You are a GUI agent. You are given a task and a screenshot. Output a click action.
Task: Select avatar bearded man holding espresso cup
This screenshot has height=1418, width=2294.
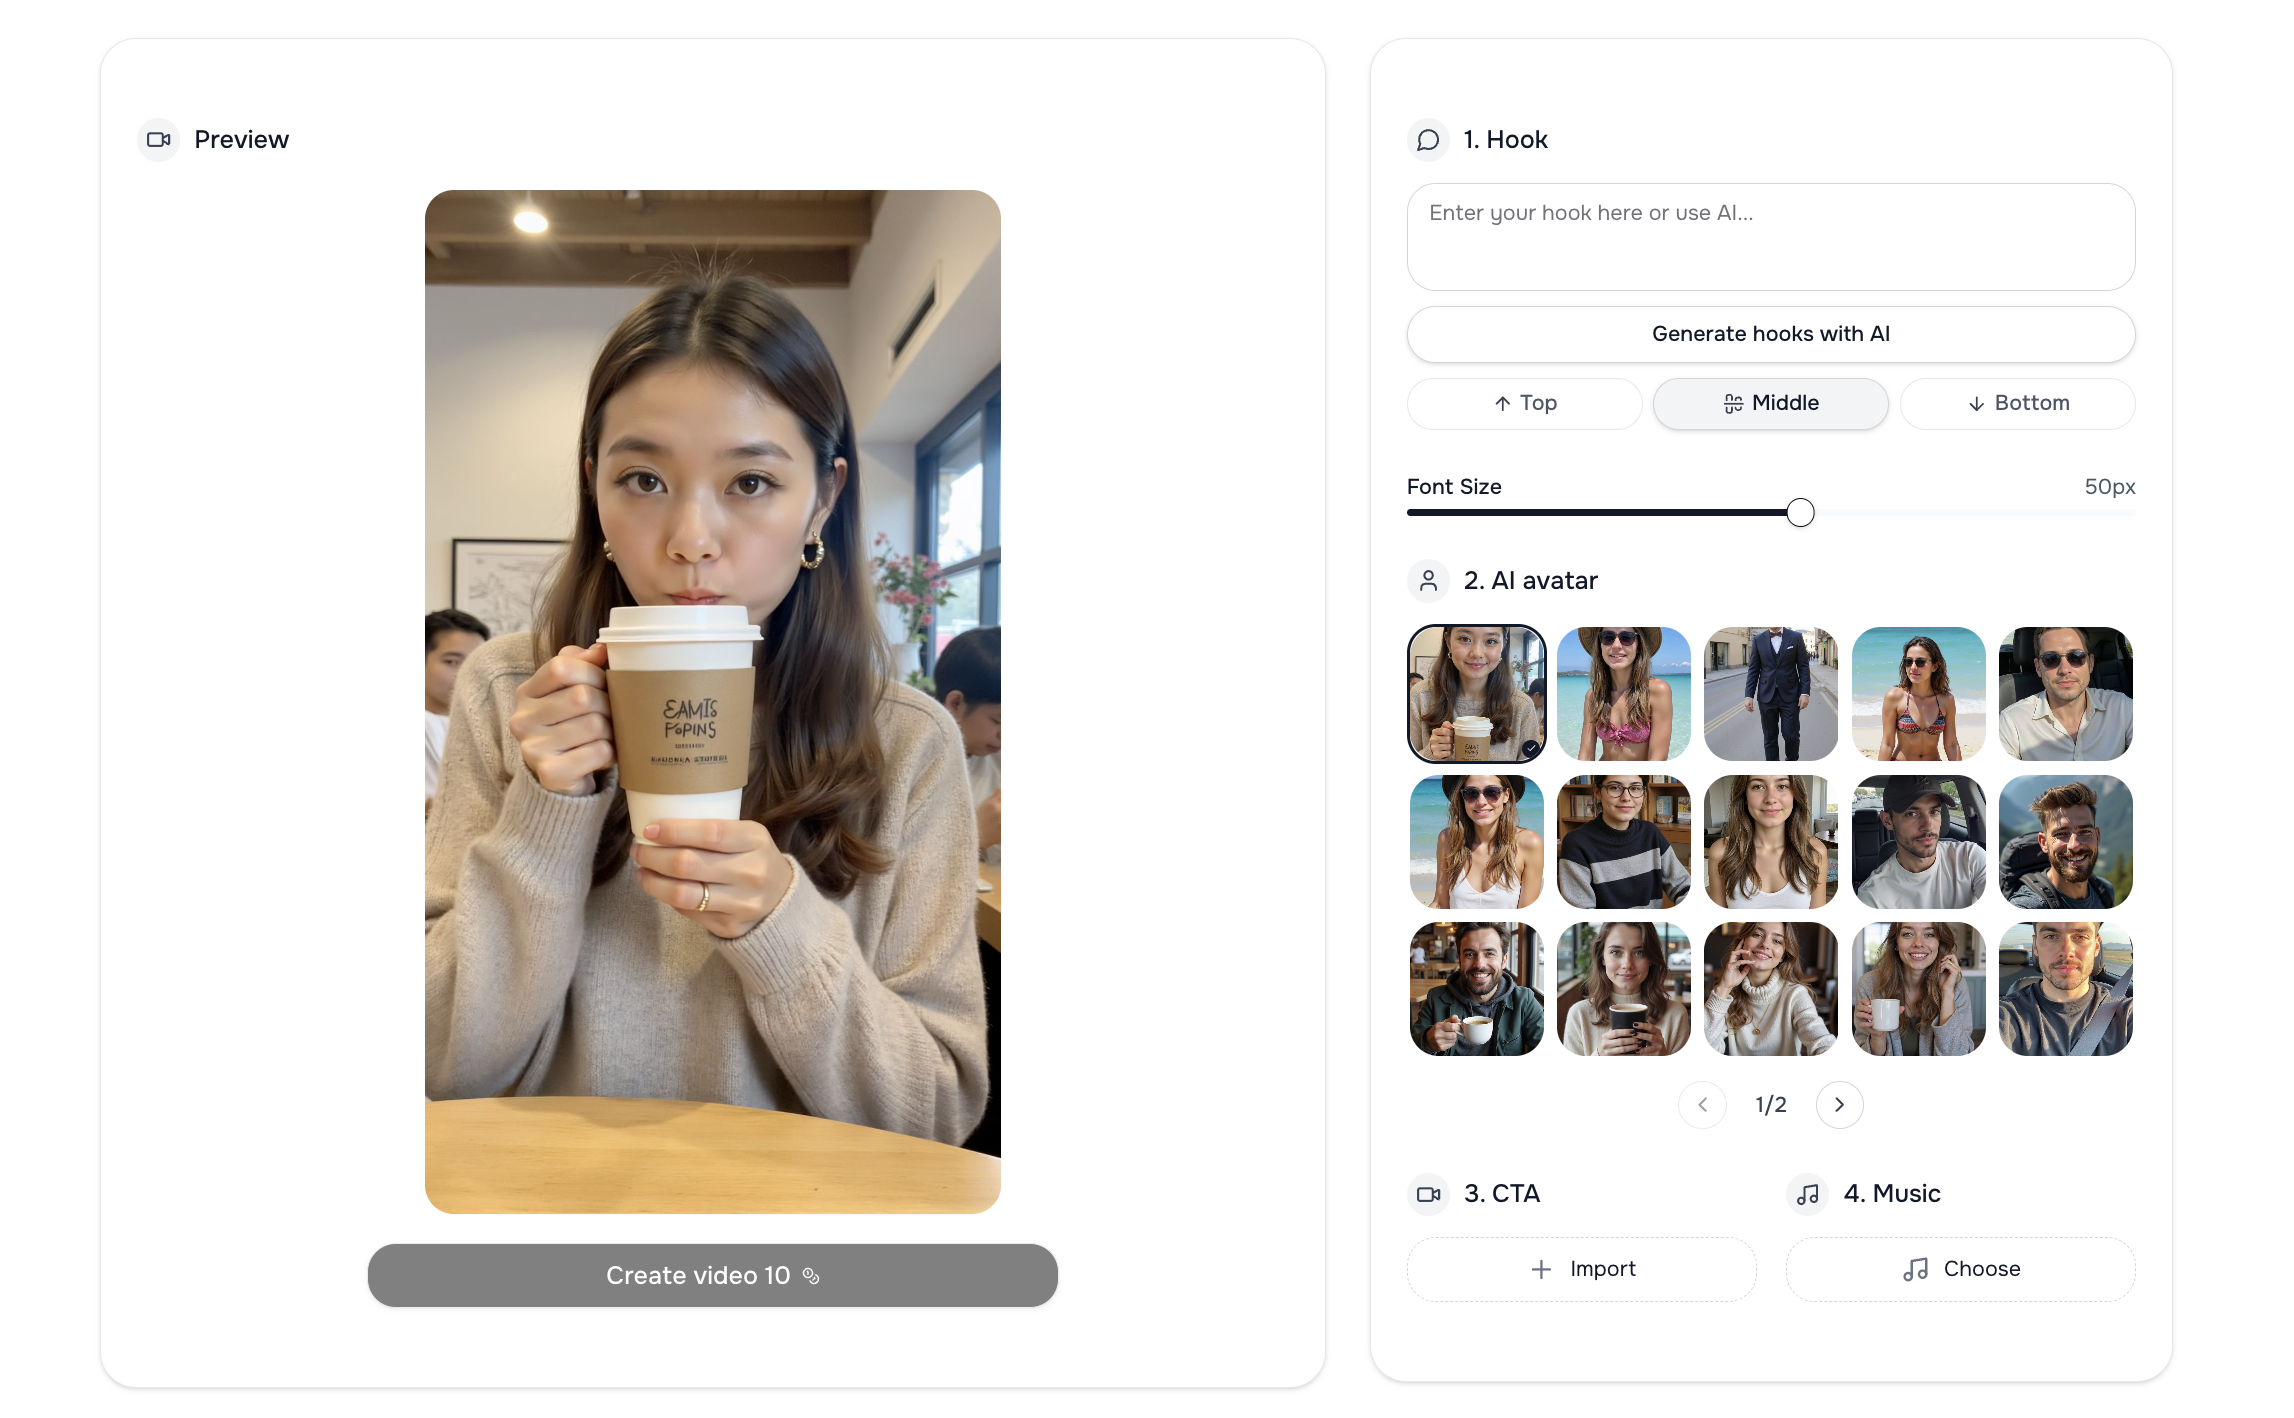click(x=1476, y=989)
